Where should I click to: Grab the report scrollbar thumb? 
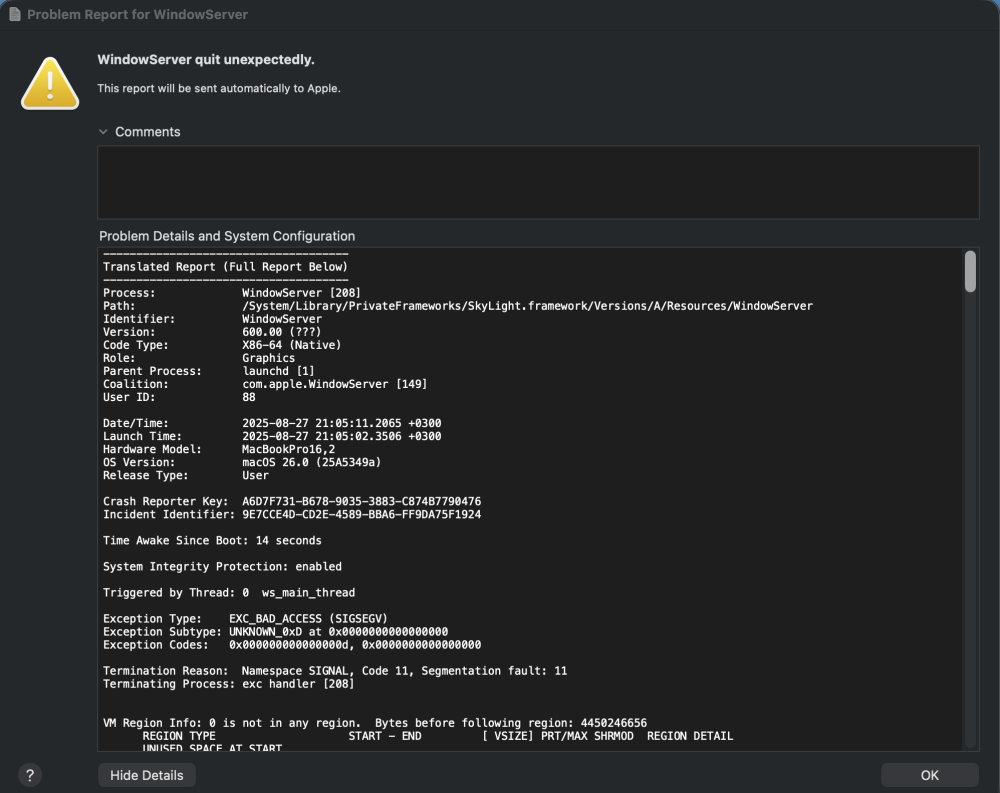point(970,272)
